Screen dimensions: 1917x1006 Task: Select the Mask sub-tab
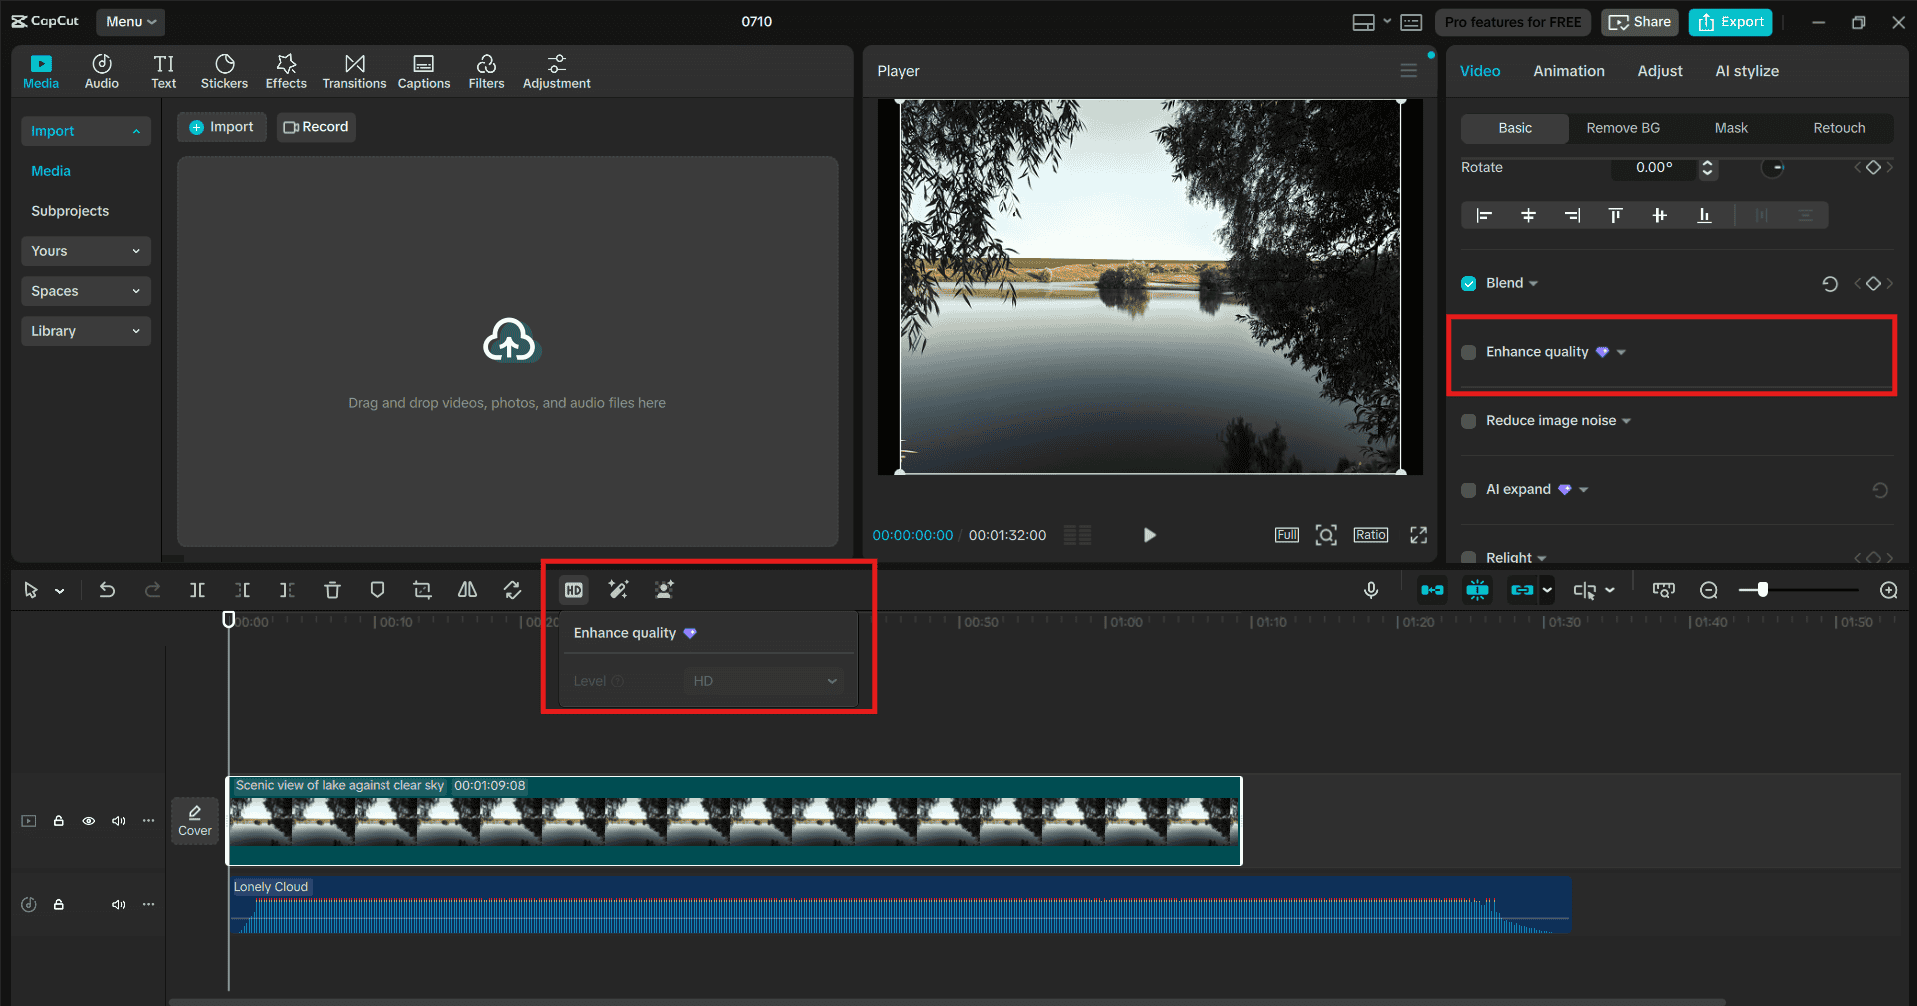pos(1731,128)
